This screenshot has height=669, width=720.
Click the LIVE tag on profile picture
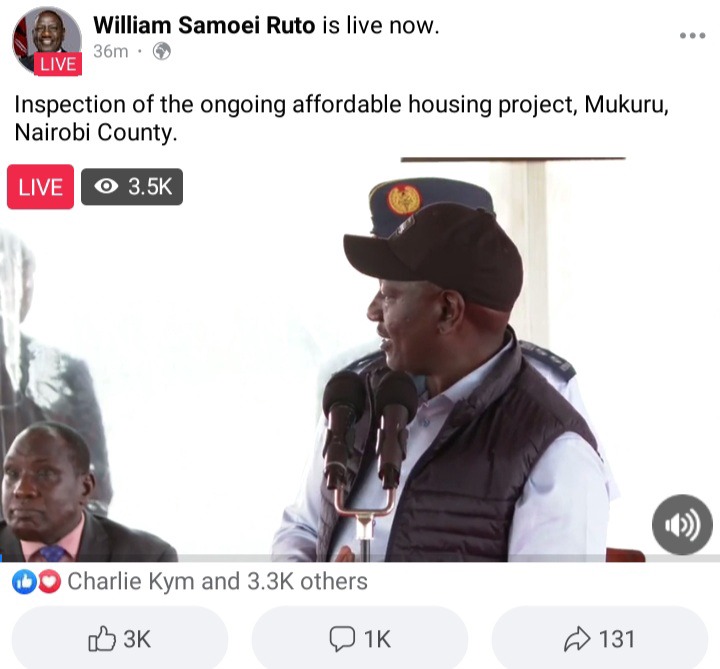coord(58,64)
